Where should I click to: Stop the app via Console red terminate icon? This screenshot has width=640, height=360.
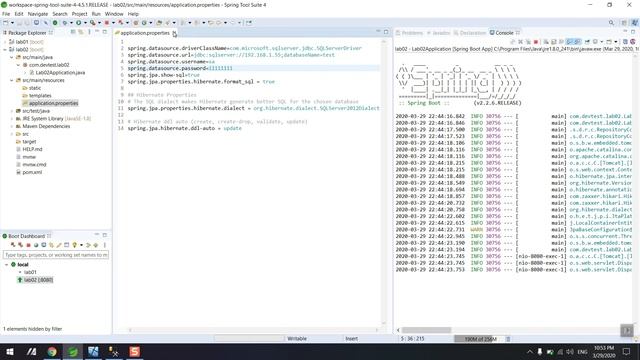[x=536, y=42]
